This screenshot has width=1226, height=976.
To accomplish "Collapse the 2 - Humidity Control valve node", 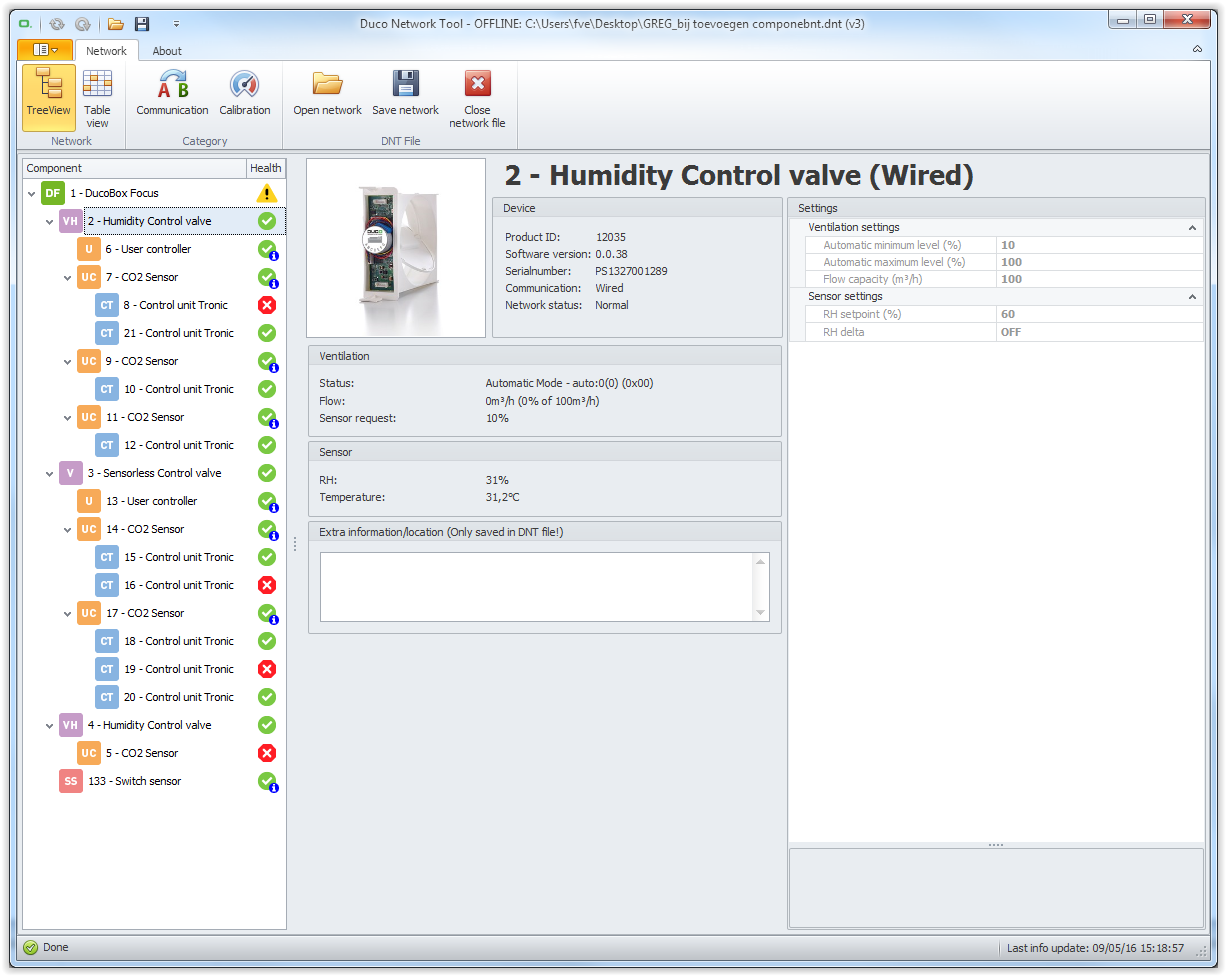I will coord(49,221).
